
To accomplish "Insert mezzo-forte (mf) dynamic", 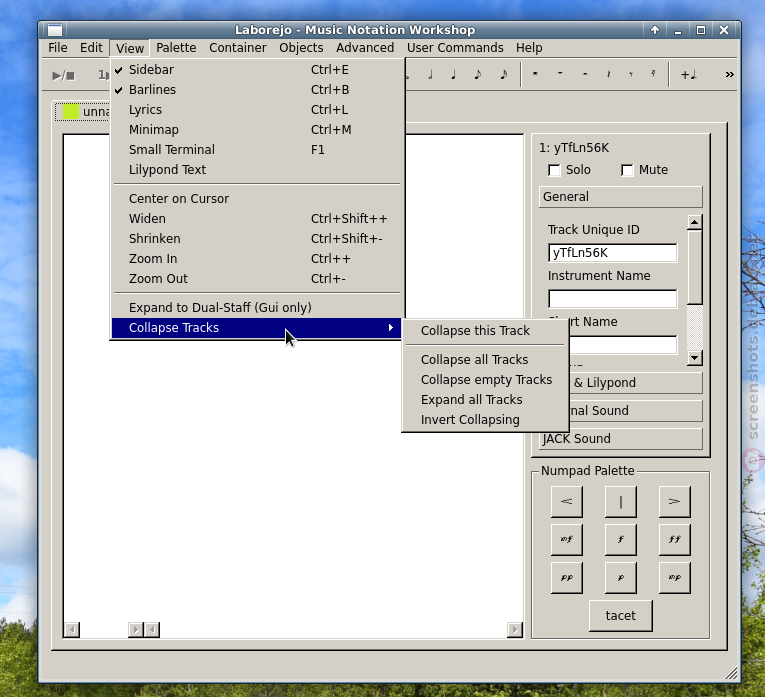I will click(x=566, y=539).
